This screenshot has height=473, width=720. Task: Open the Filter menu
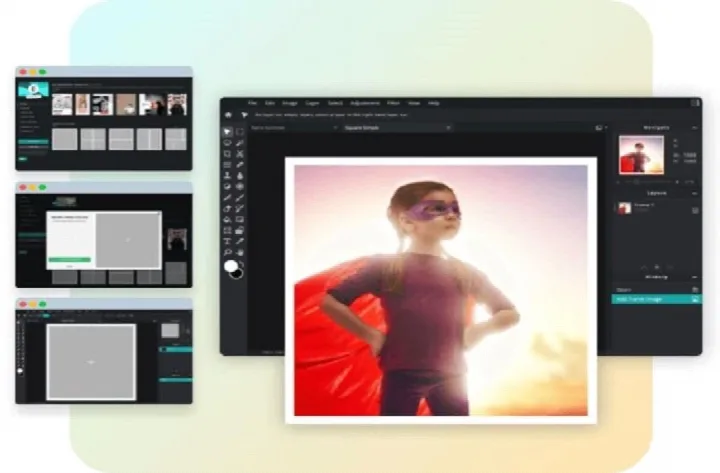click(393, 103)
